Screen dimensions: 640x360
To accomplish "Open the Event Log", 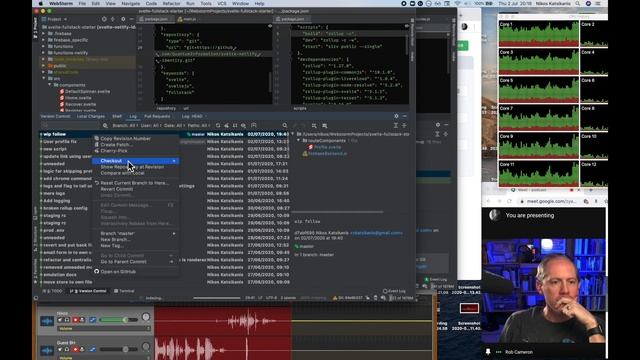I will tap(394, 291).
